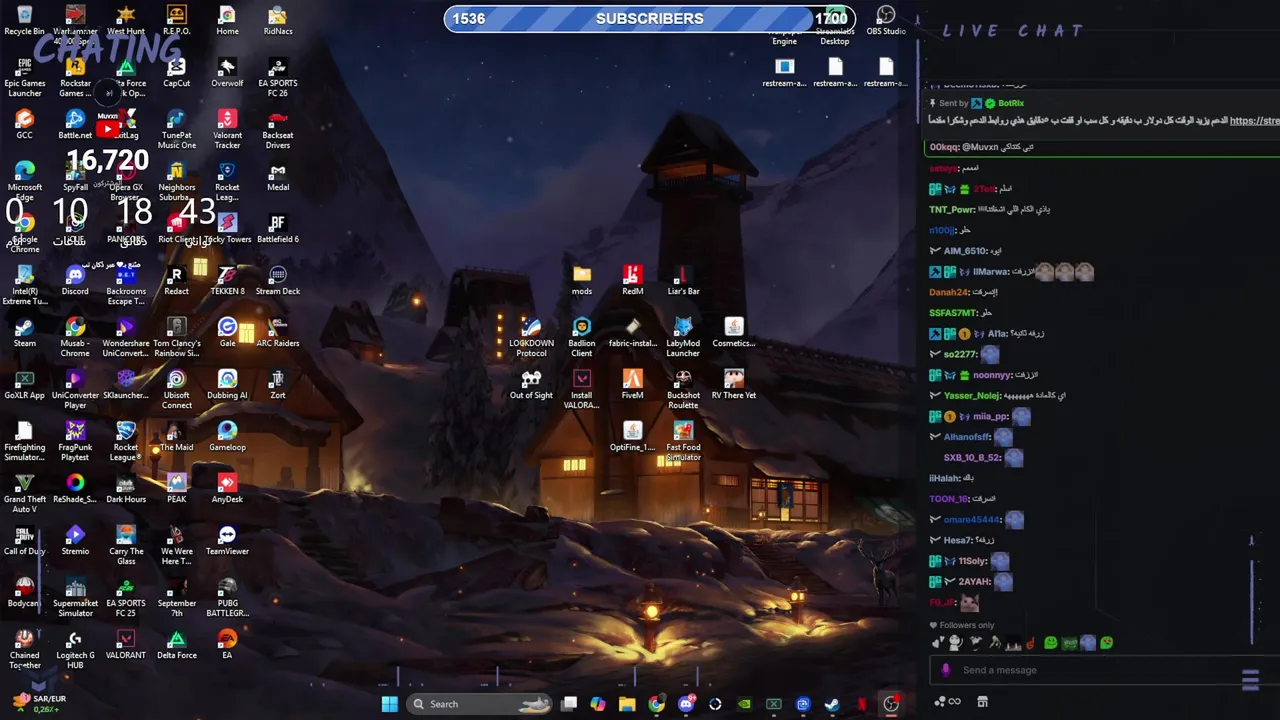Viewport: 1280px width, 720px height.
Task: Open GoXLR App desktop icon
Action: 24,384
